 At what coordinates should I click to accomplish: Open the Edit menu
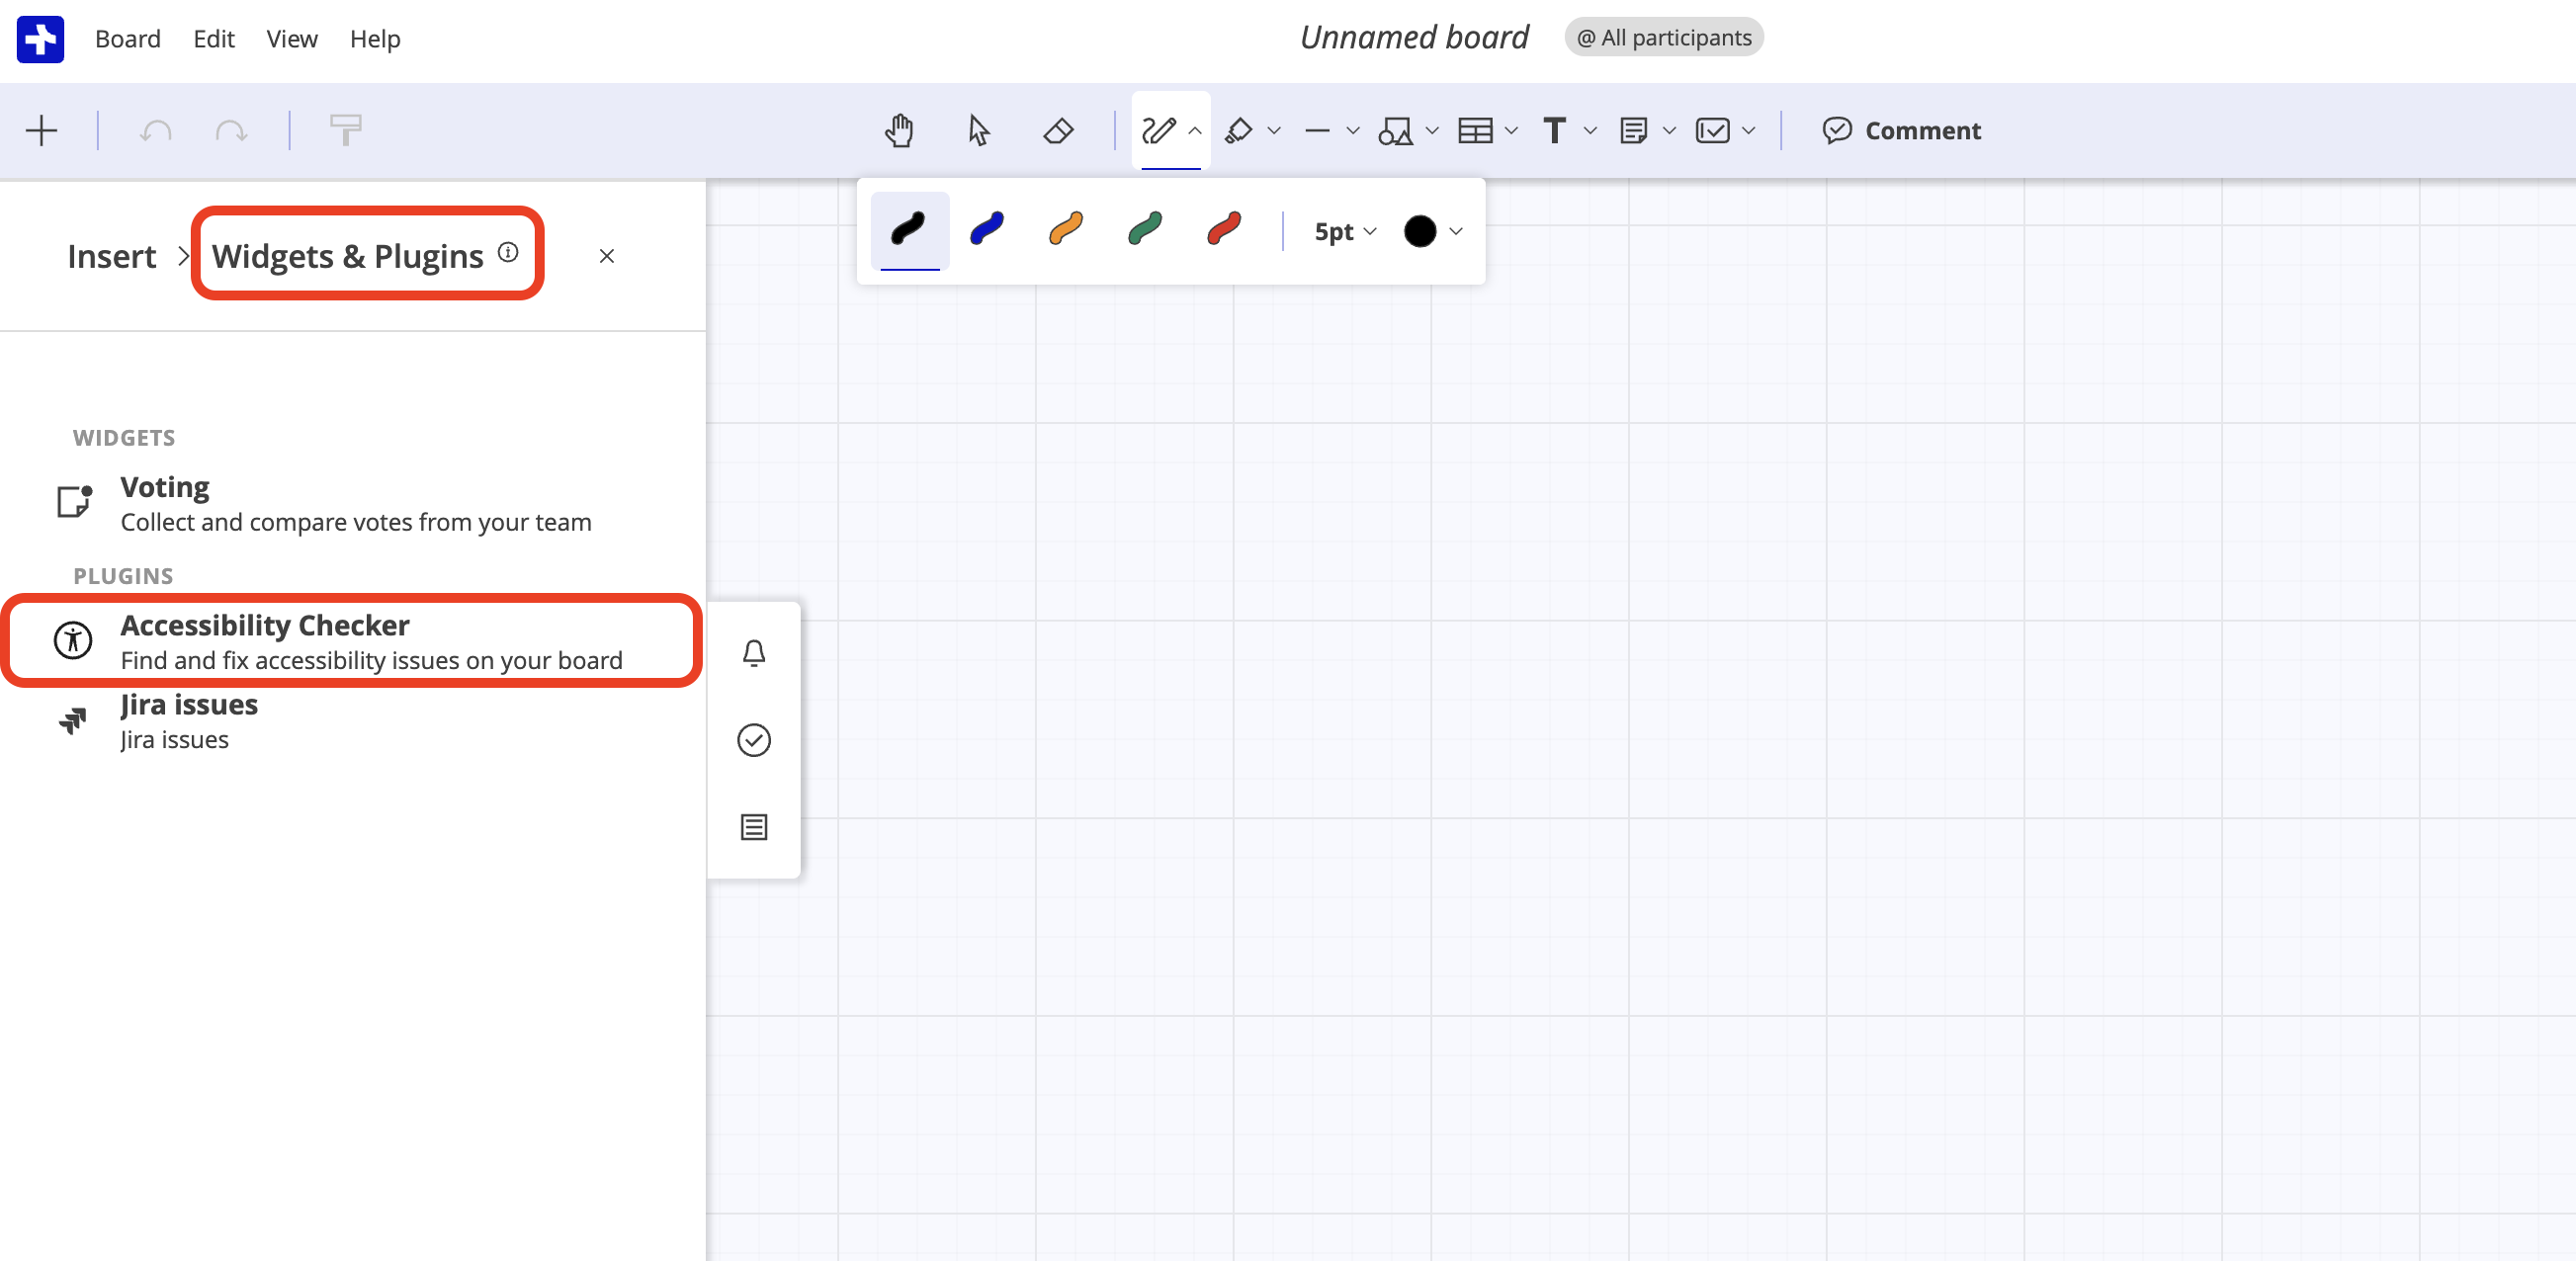tap(214, 39)
